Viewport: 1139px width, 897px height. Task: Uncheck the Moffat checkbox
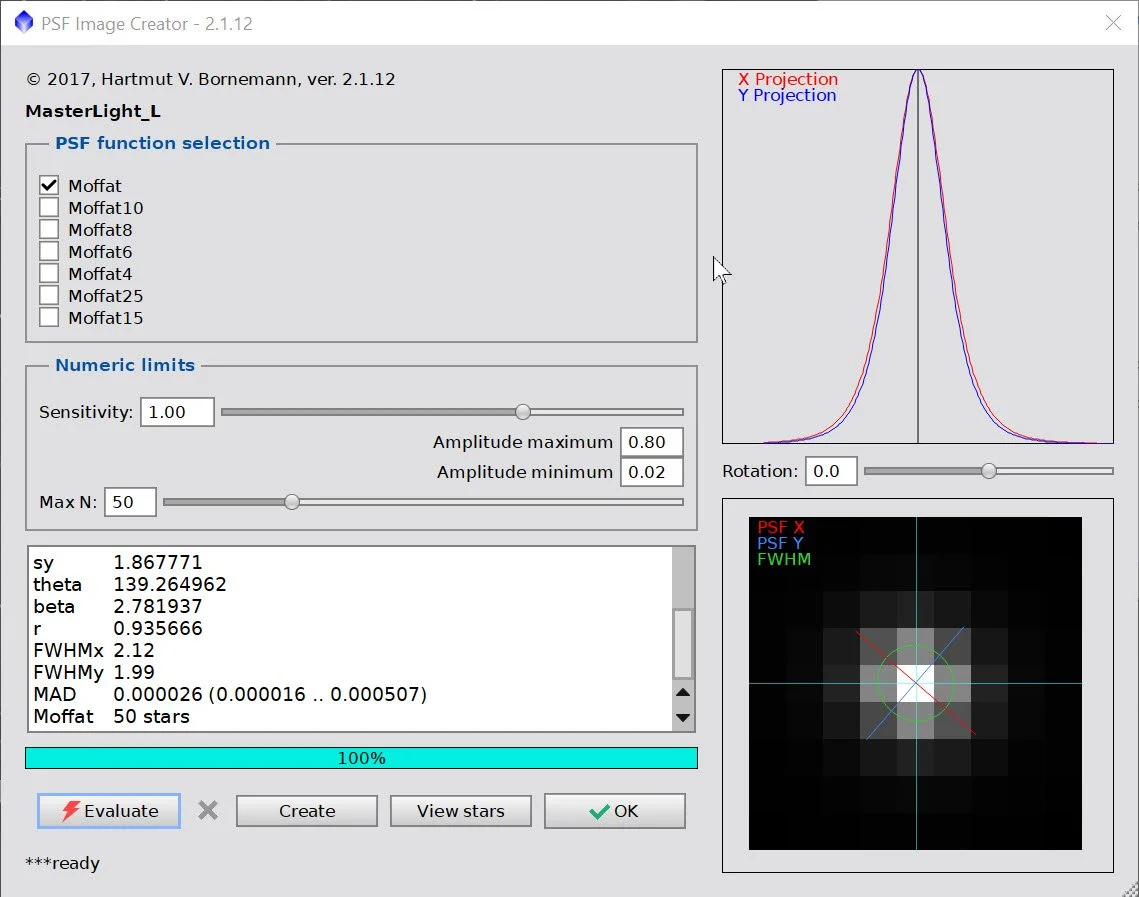pyautogui.click(x=49, y=185)
